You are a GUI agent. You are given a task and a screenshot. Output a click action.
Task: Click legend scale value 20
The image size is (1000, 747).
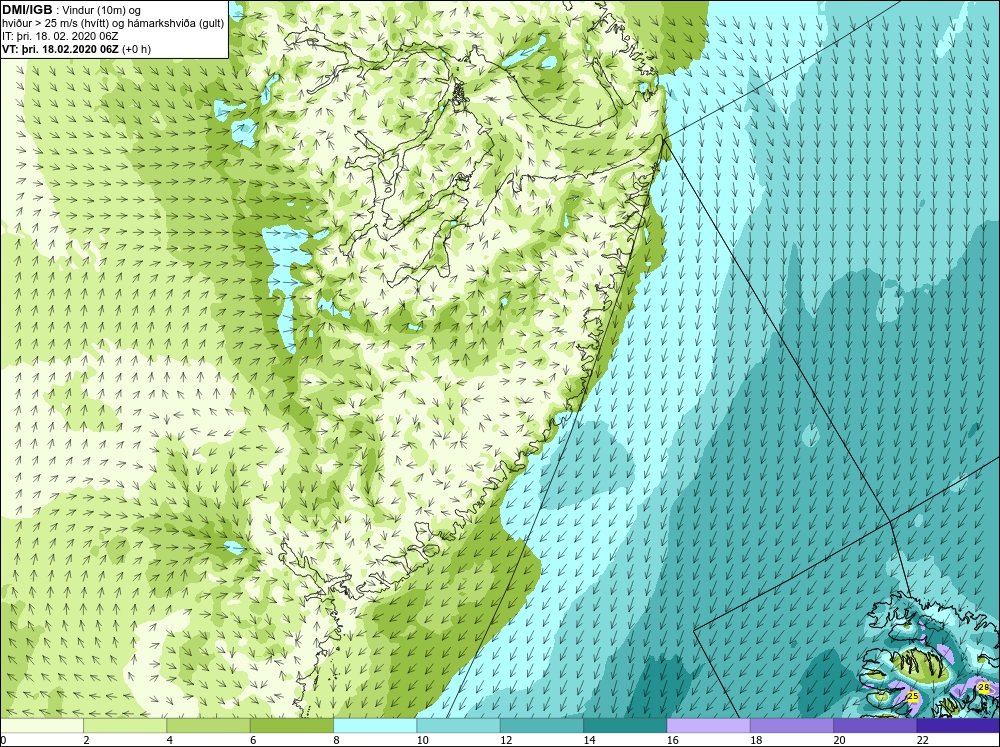tap(839, 740)
